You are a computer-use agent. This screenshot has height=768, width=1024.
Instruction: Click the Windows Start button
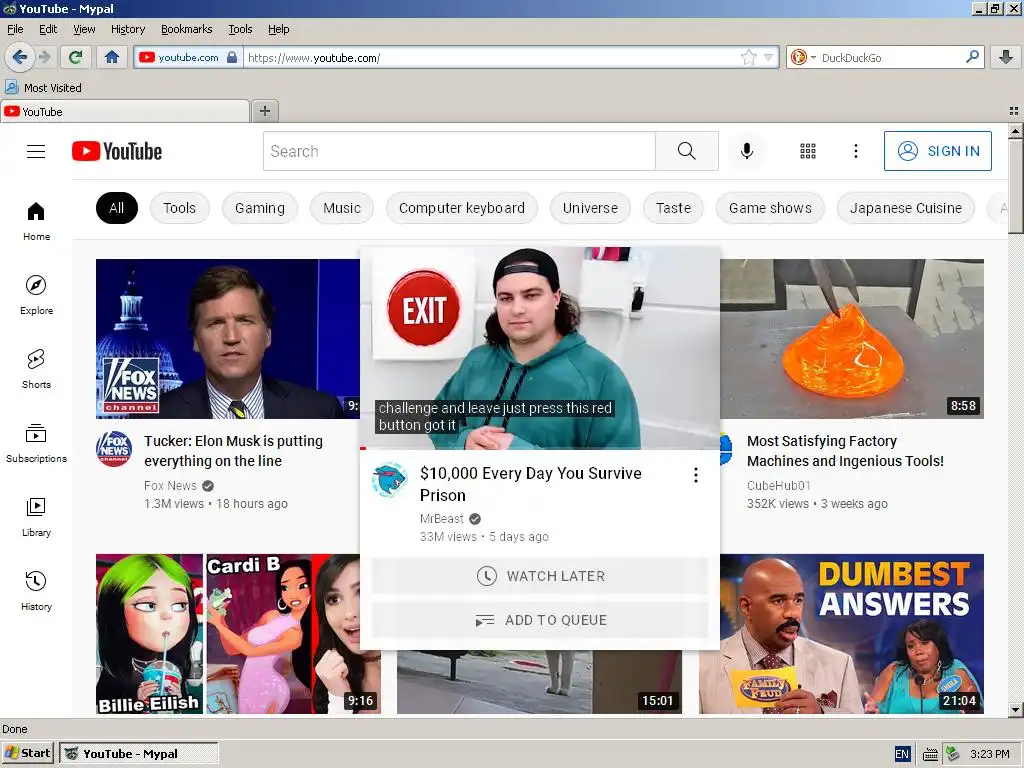[x=28, y=753]
